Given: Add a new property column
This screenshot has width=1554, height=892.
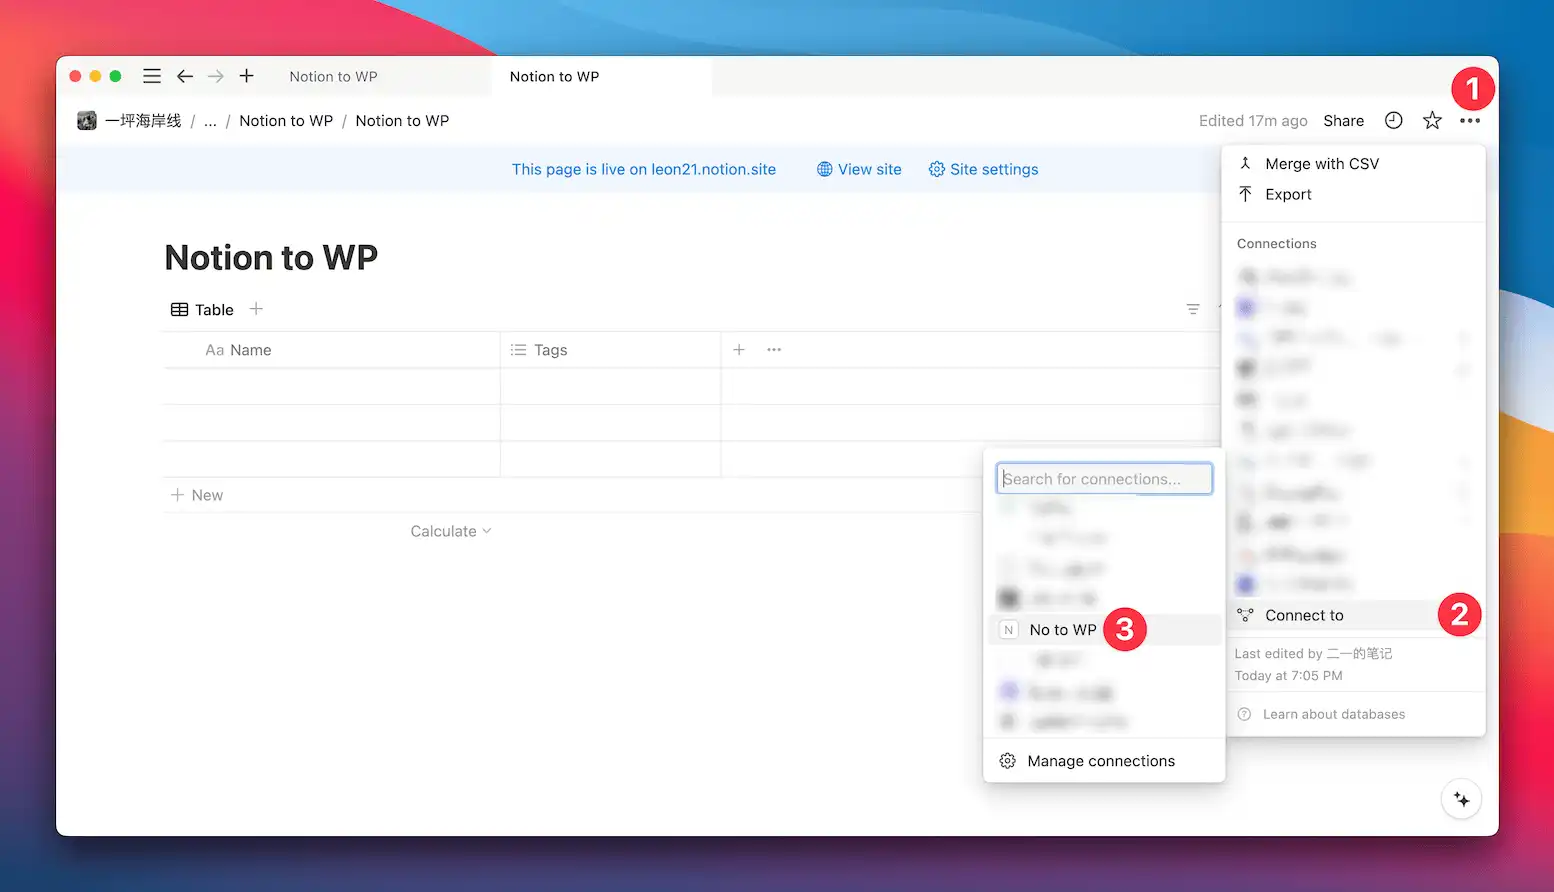Looking at the screenshot, I should coord(739,350).
